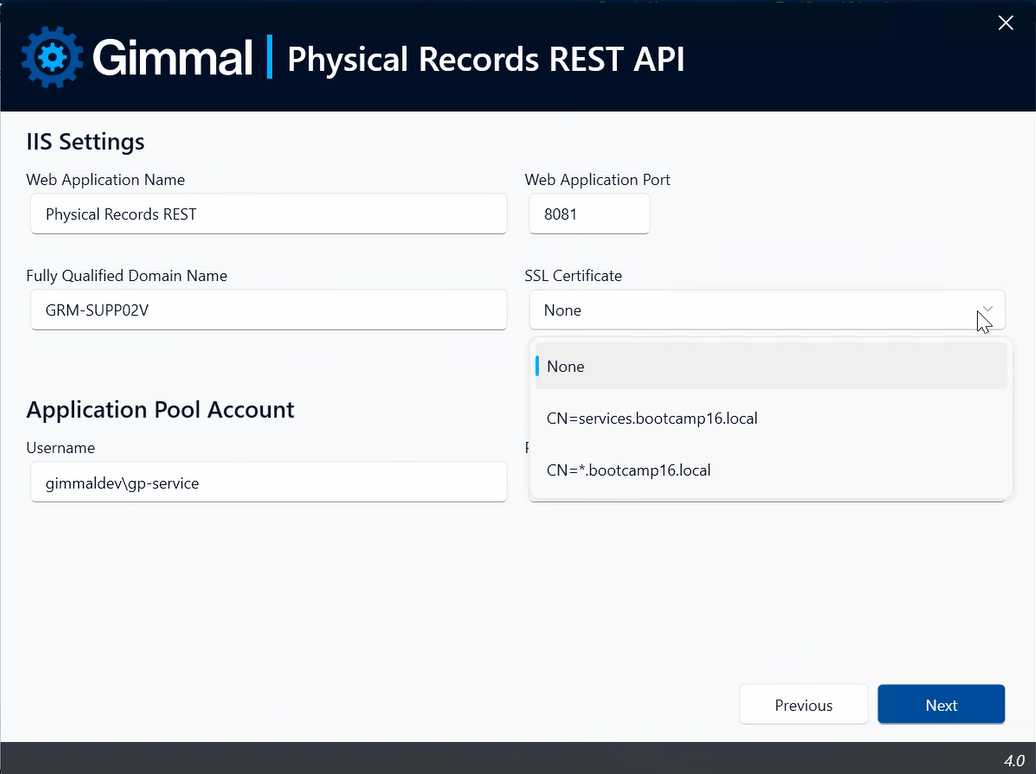
Task: Click the Application Pool Account heading
Action: click(x=161, y=410)
